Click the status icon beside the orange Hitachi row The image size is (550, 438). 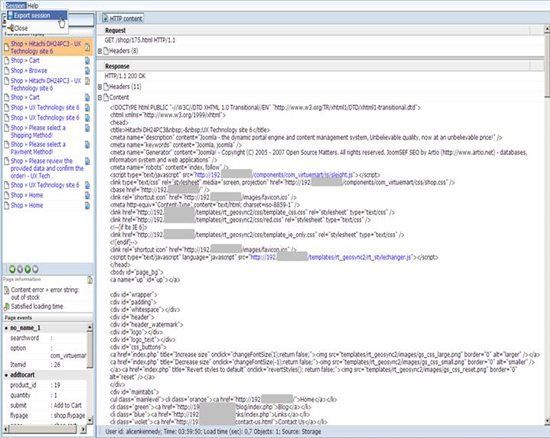point(87,47)
